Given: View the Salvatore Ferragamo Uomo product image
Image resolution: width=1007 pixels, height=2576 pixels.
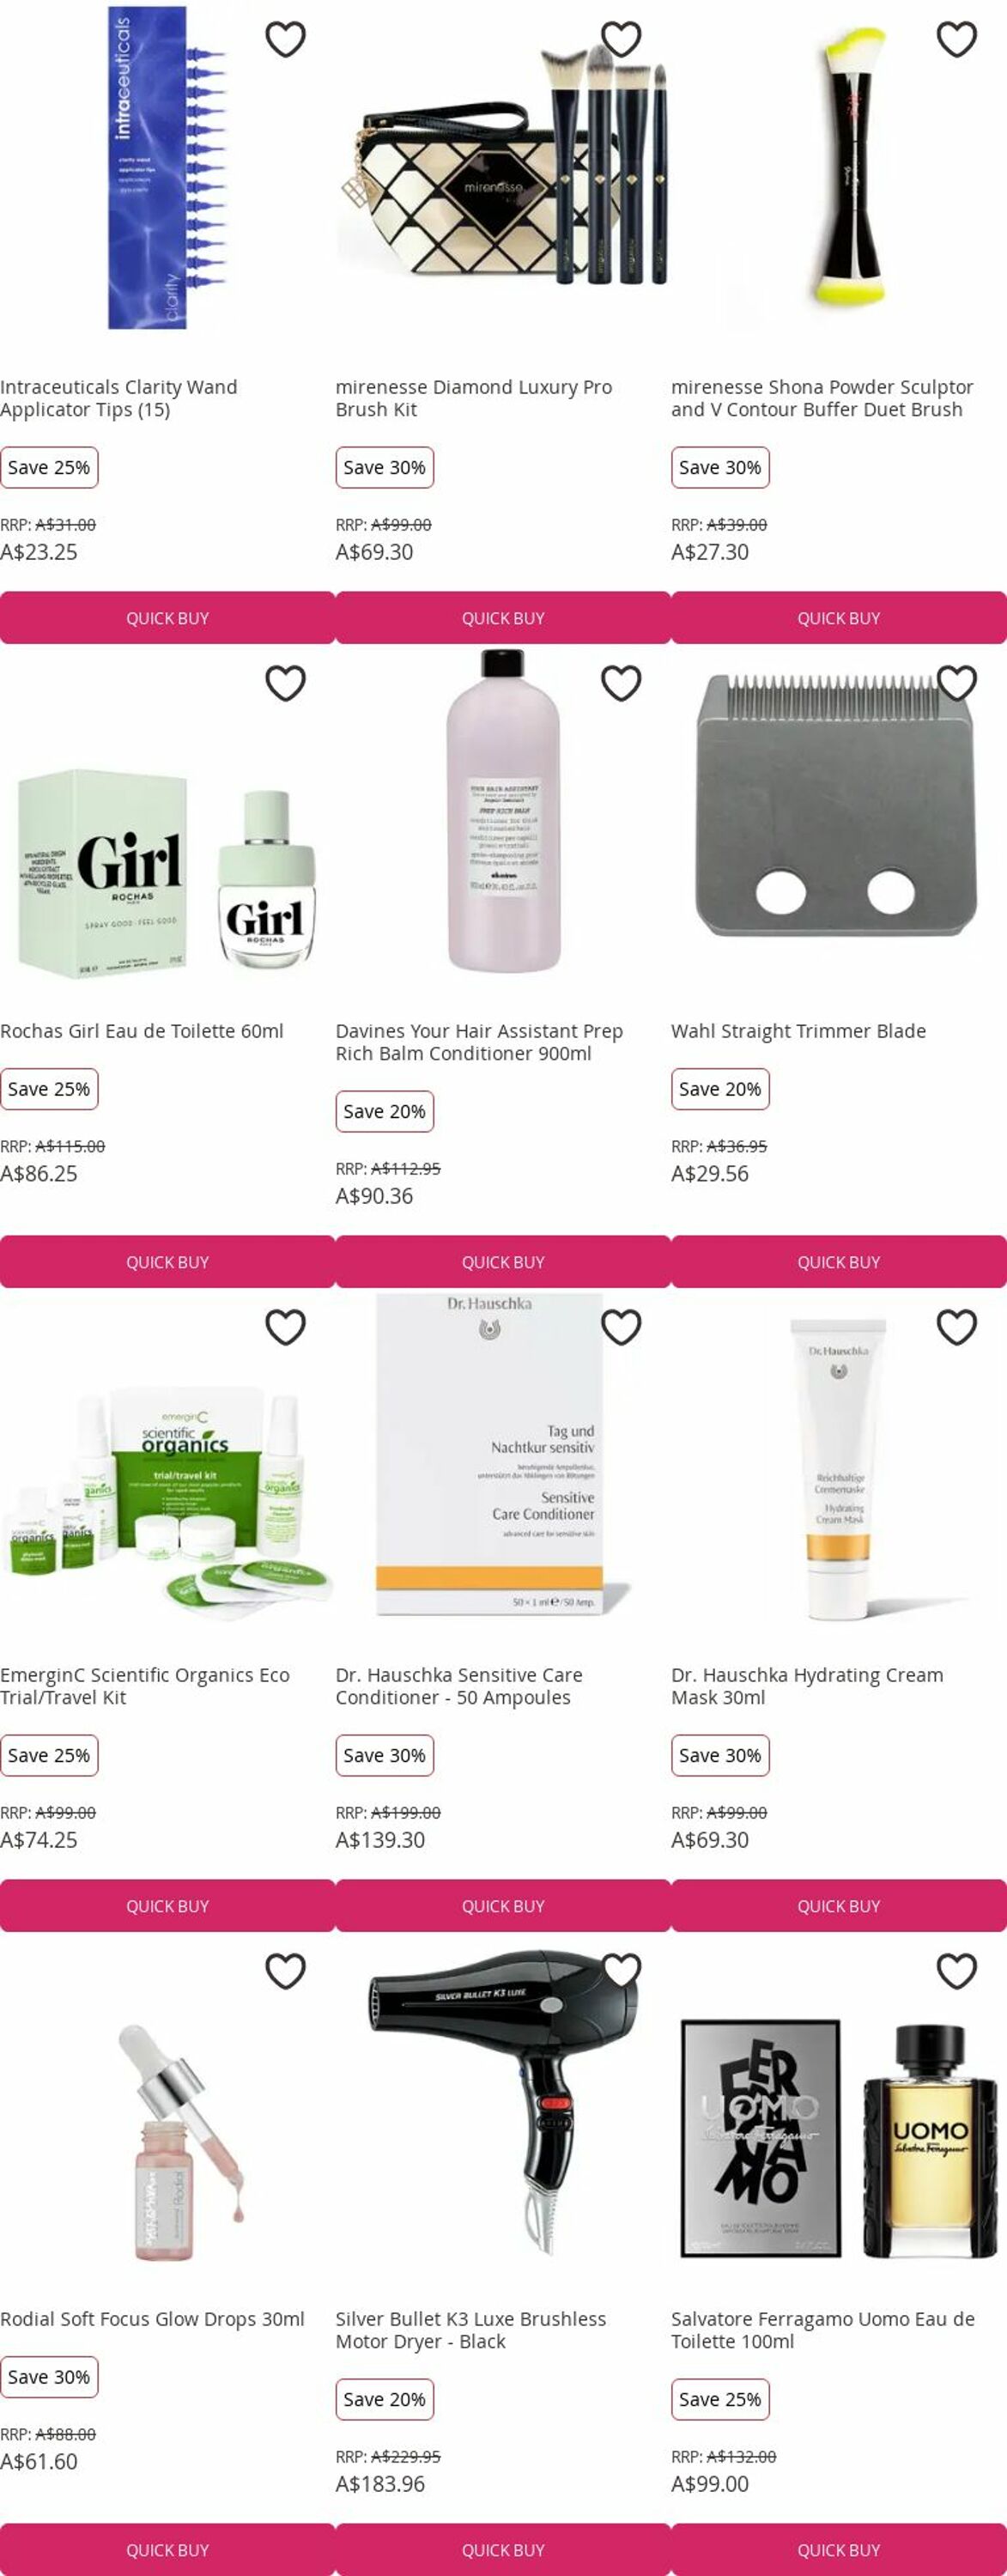Looking at the screenshot, I should pyautogui.click(x=839, y=2137).
